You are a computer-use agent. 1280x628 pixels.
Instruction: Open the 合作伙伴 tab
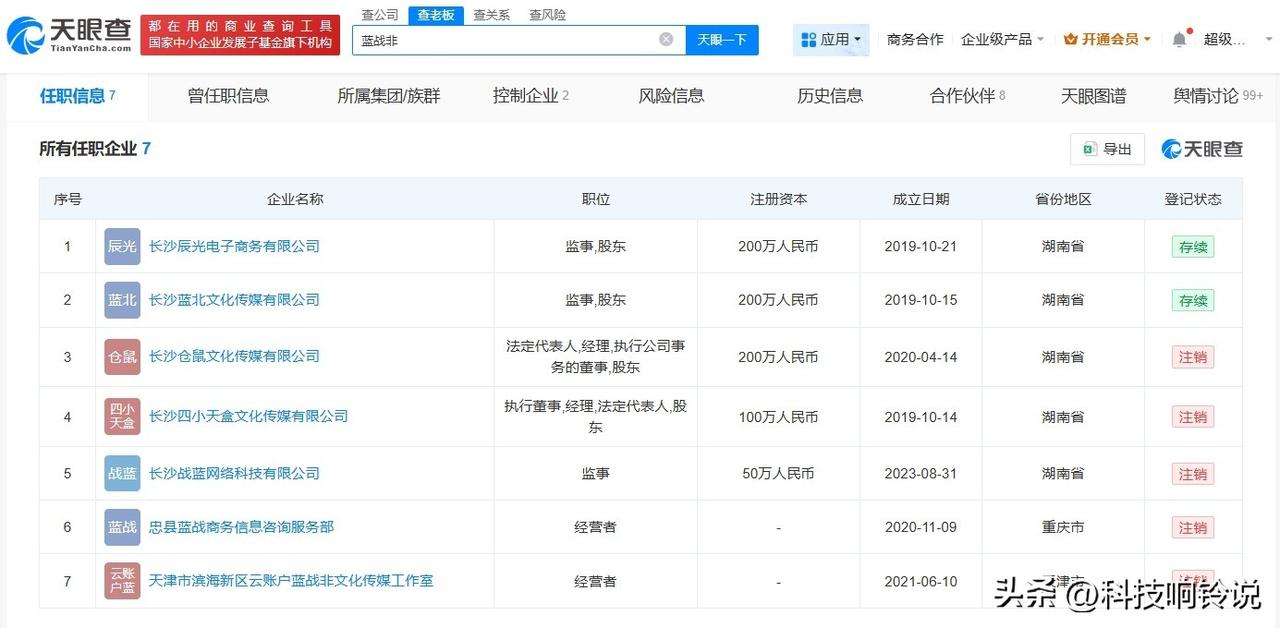coord(967,96)
